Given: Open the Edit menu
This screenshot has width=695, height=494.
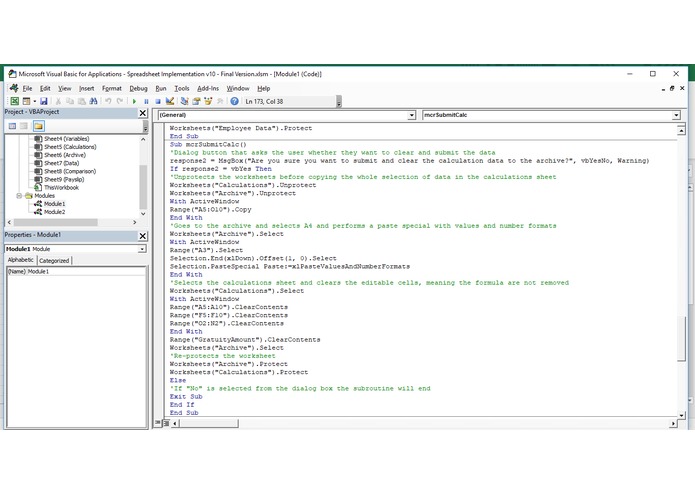Looking at the screenshot, I should coord(45,89).
